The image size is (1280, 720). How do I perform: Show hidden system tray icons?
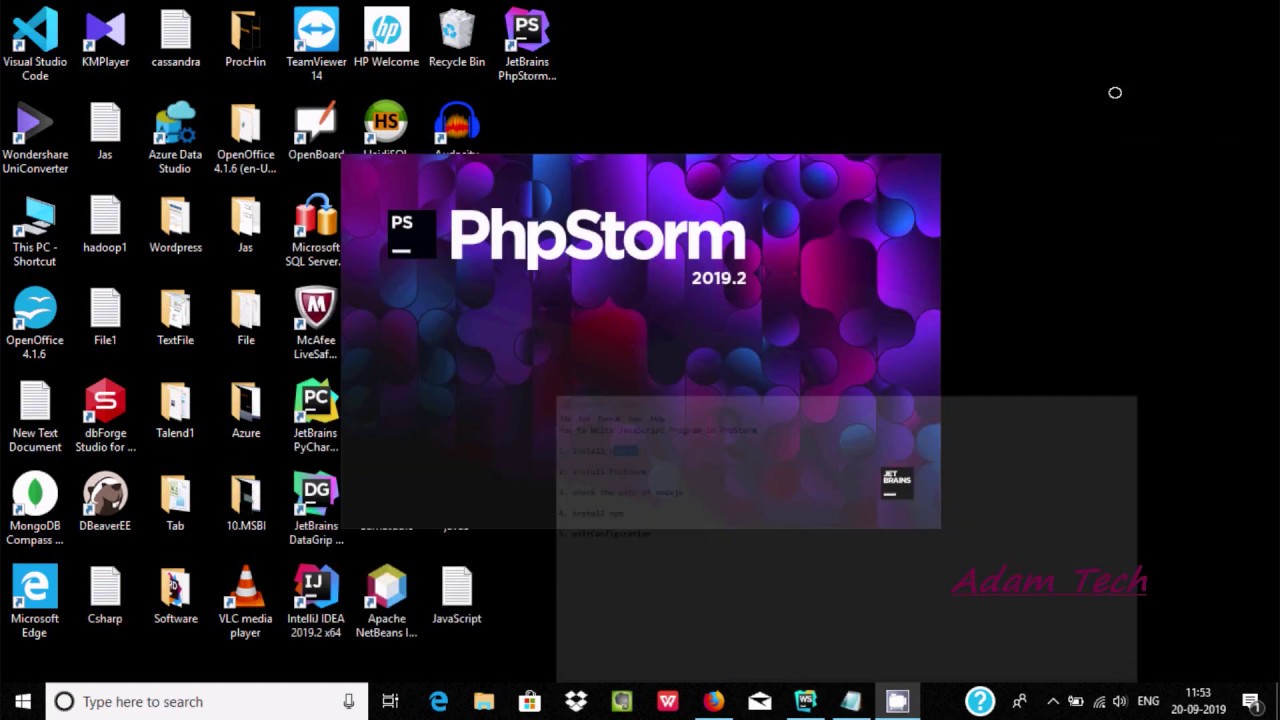pos(1053,701)
